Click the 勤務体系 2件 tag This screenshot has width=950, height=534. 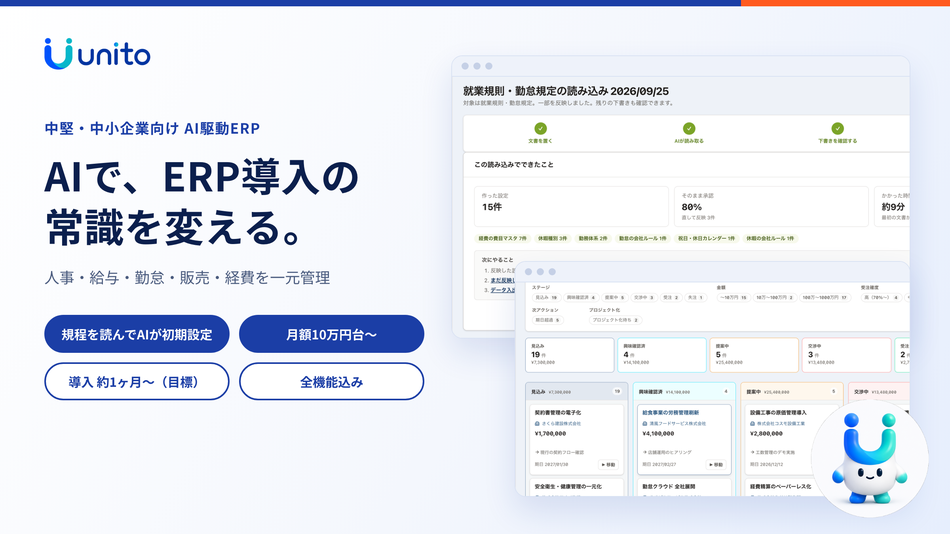[x=593, y=239]
